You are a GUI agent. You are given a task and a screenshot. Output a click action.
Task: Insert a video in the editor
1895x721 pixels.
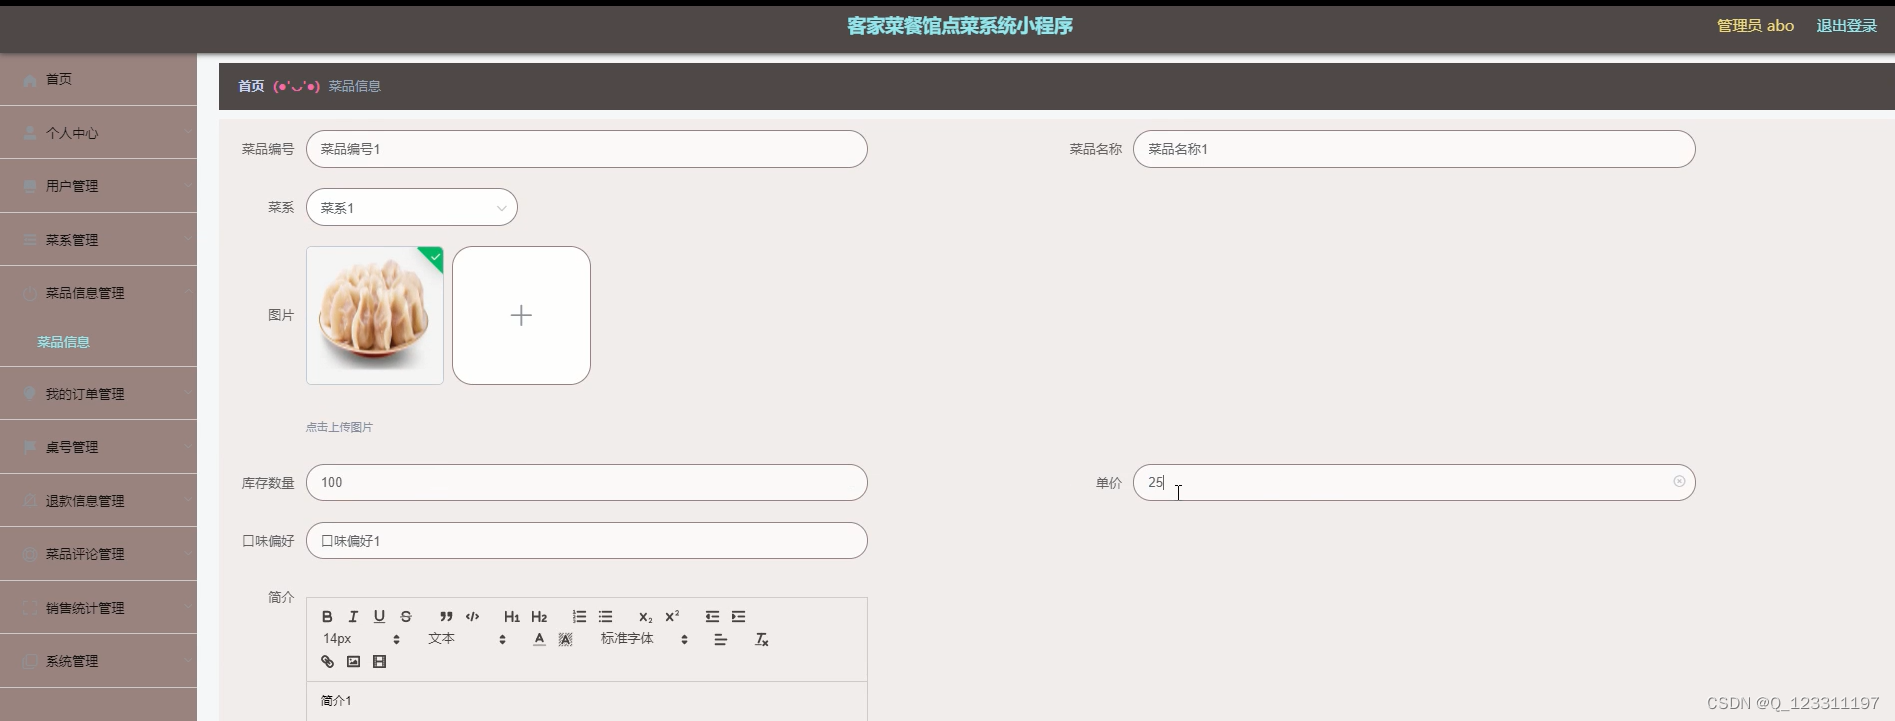tap(379, 662)
